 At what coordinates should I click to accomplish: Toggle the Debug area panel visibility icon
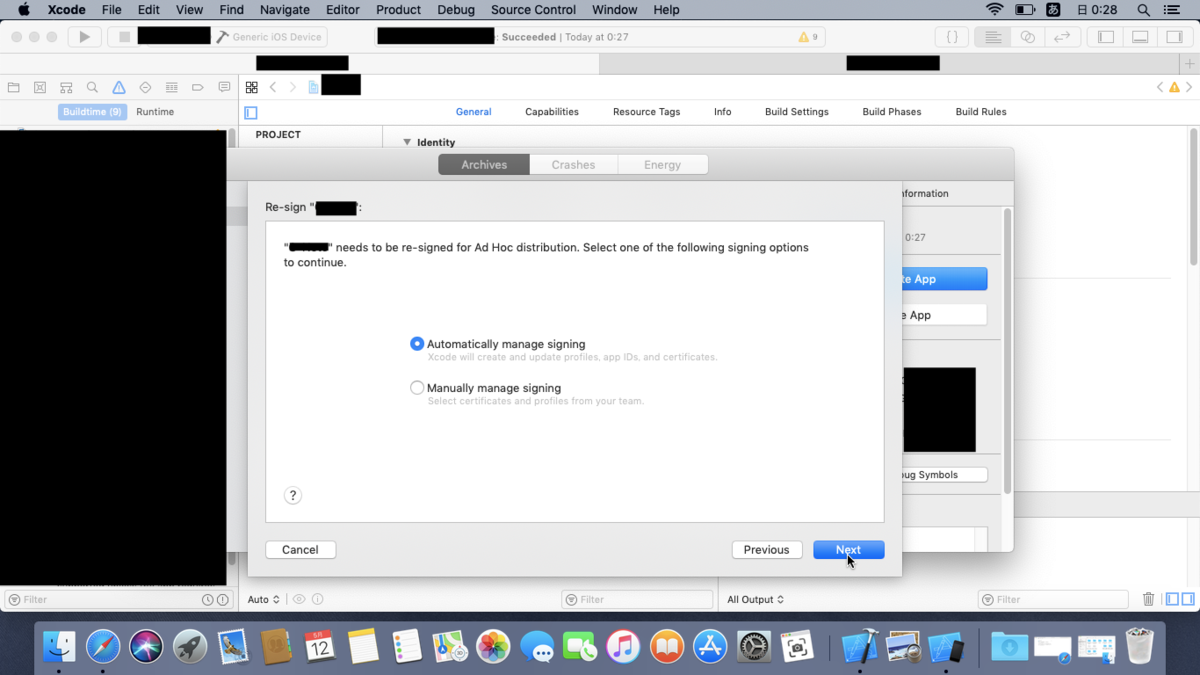coord(1140,37)
